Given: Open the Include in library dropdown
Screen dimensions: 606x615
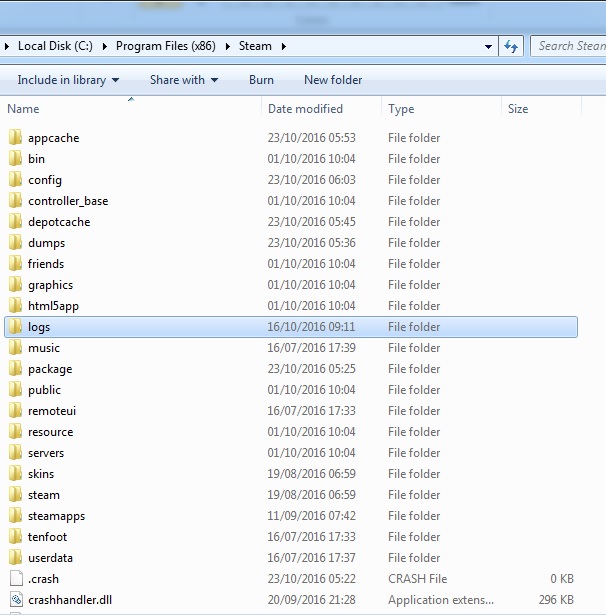Looking at the screenshot, I should pyautogui.click(x=68, y=80).
